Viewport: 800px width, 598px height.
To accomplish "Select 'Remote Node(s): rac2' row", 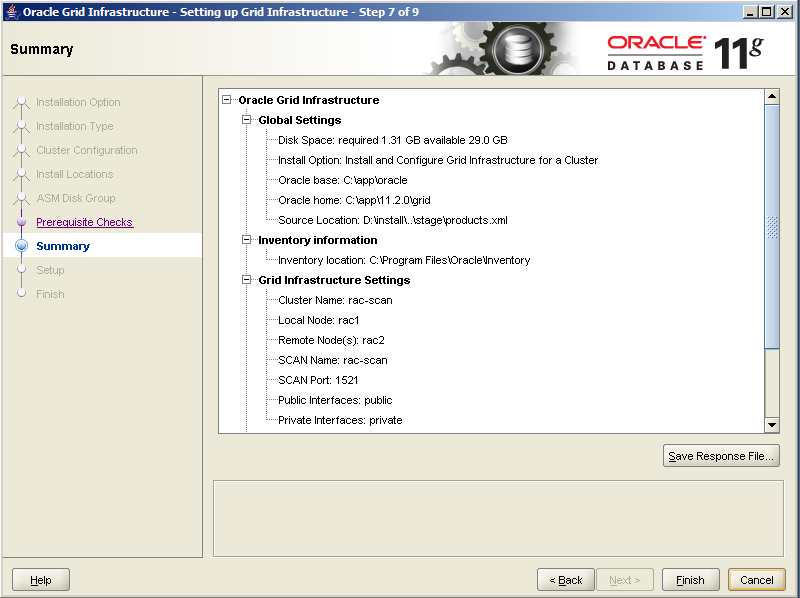I will click(x=332, y=340).
